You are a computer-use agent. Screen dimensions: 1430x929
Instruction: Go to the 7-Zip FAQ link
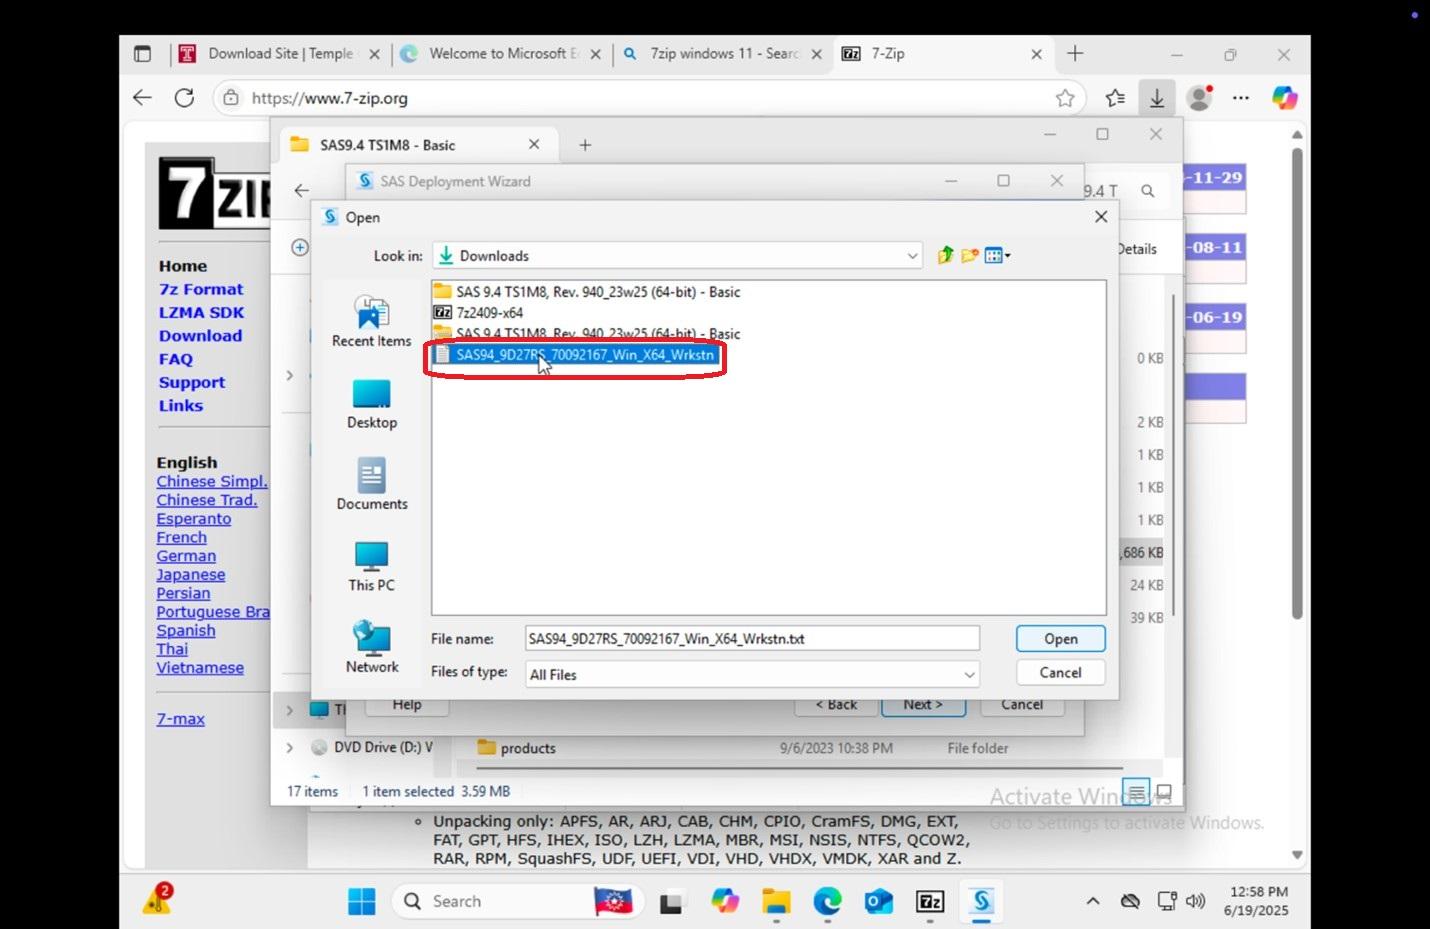coord(176,360)
